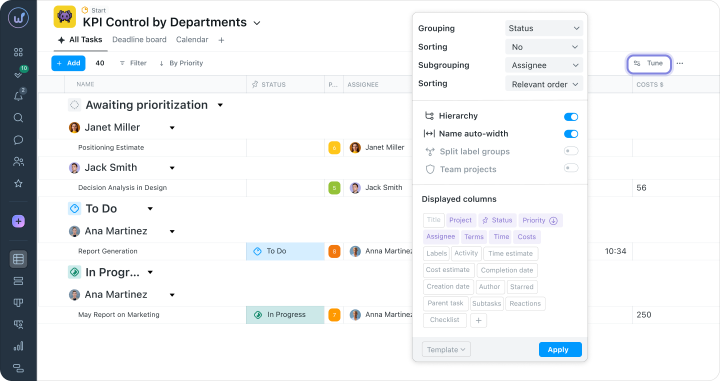Click priority badge 7 in May Report row
720x381 pixels.
click(x=334, y=315)
